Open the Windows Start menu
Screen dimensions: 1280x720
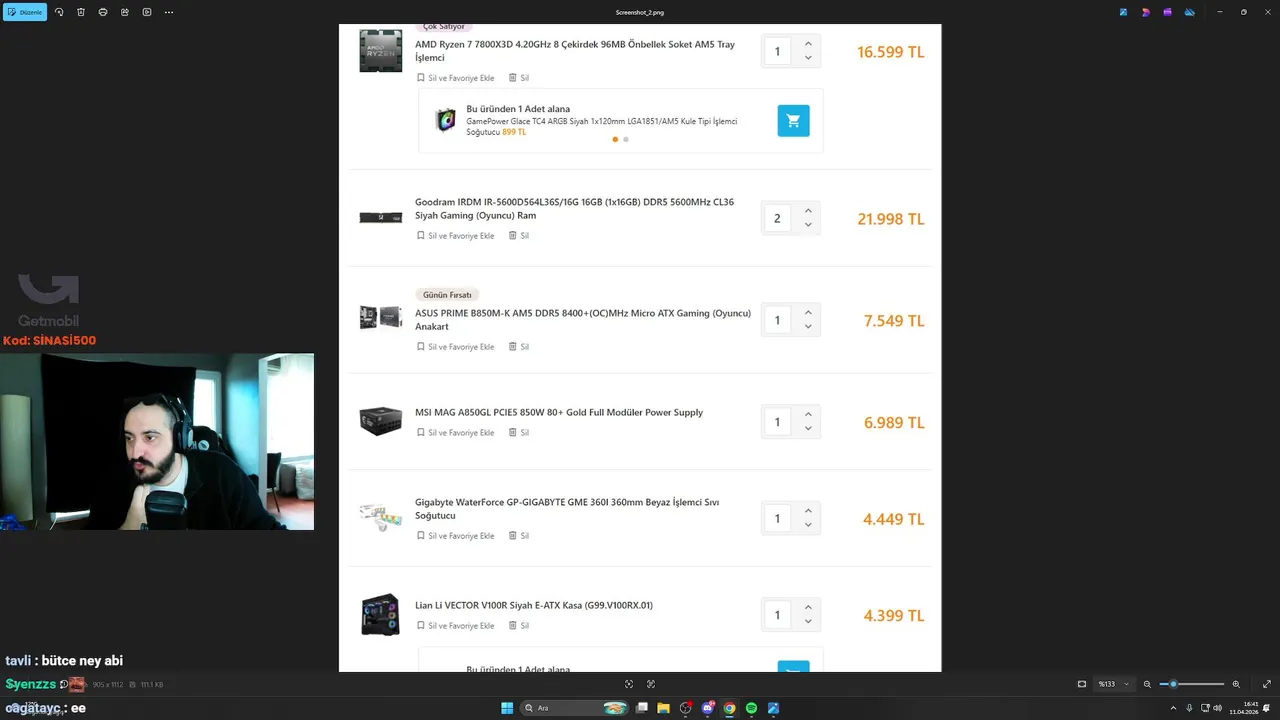pyautogui.click(x=507, y=708)
